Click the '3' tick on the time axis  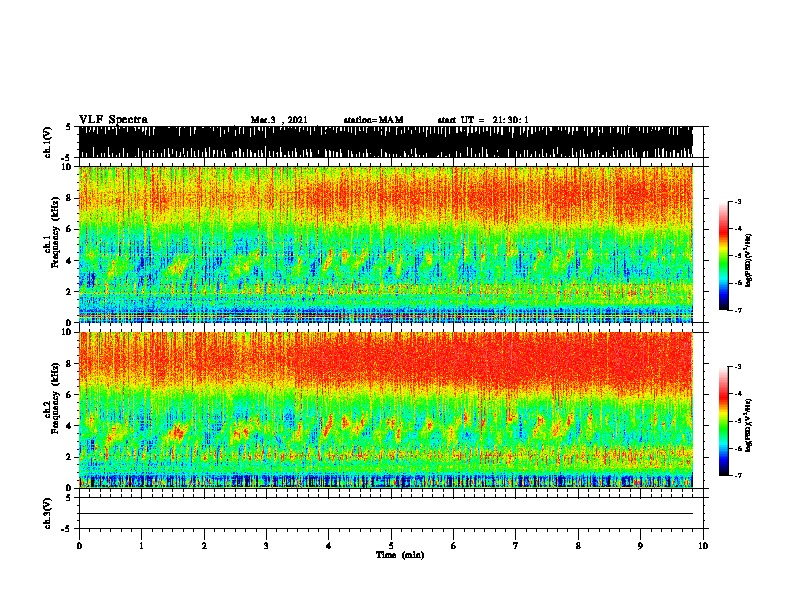coord(266,546)
